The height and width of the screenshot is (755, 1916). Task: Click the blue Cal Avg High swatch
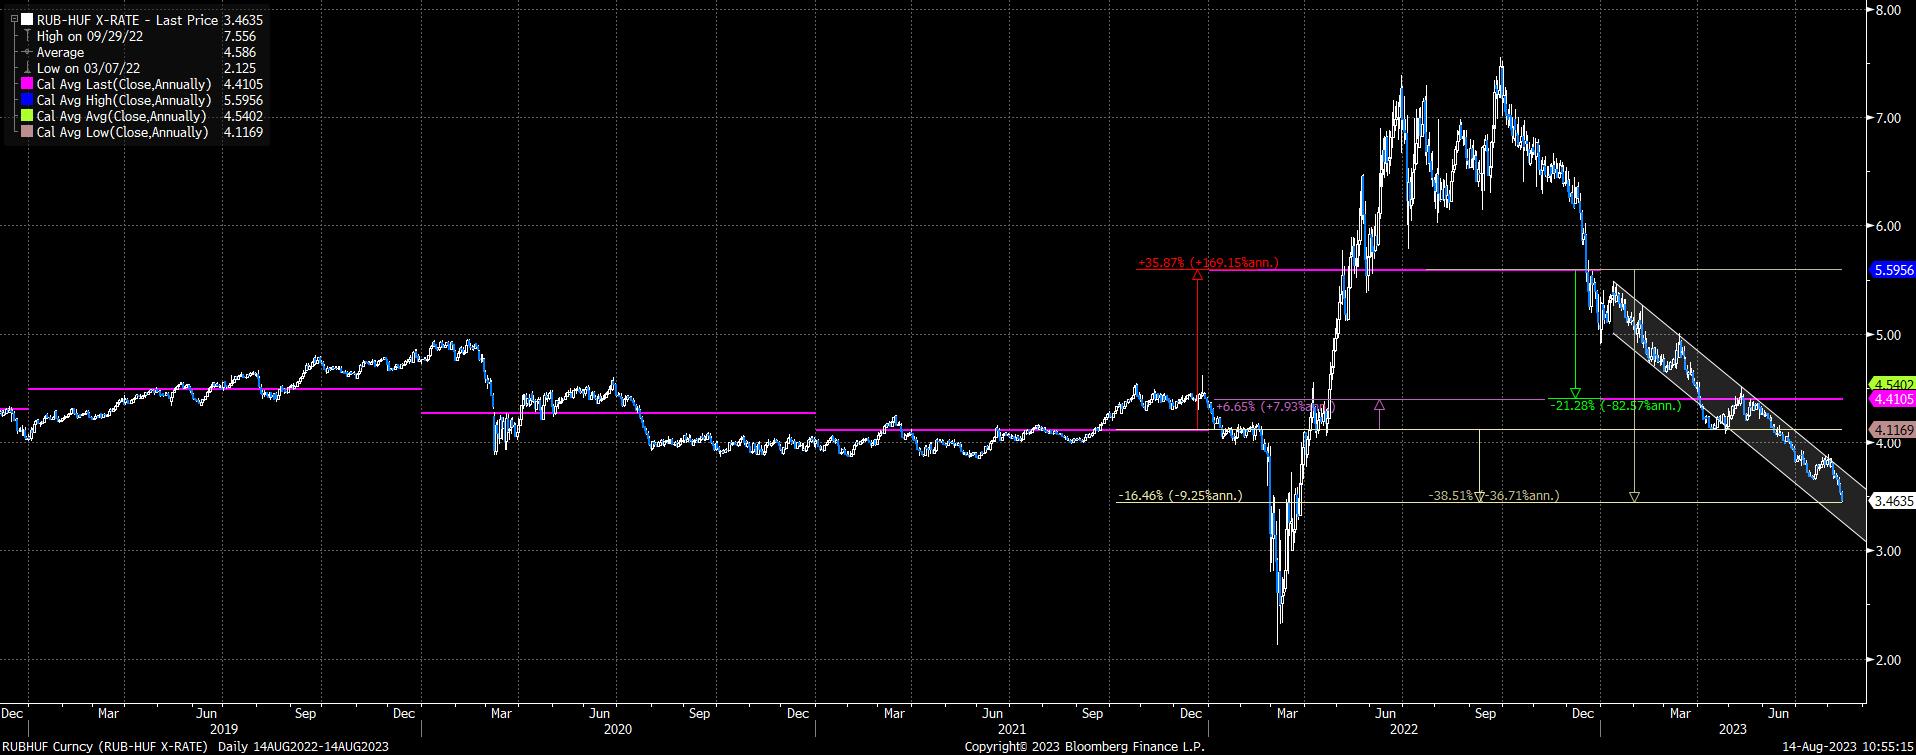pyautogui.click(x=28, y=101)
